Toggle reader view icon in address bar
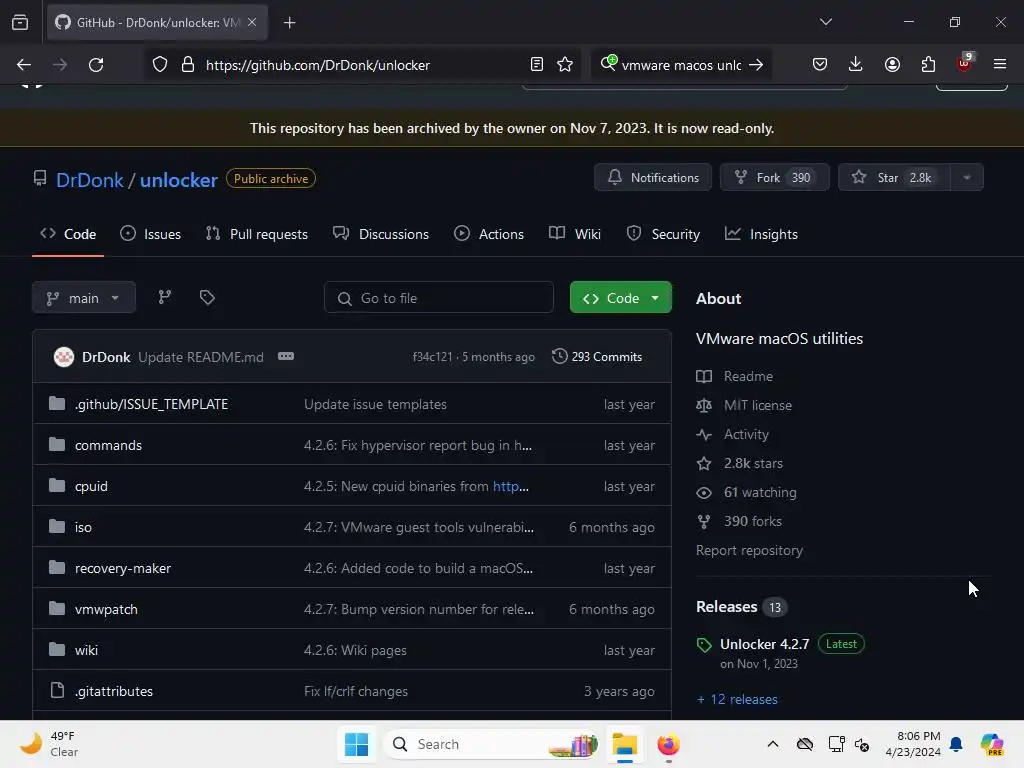This screenshot has height=768, width=1024. [537, 65]
